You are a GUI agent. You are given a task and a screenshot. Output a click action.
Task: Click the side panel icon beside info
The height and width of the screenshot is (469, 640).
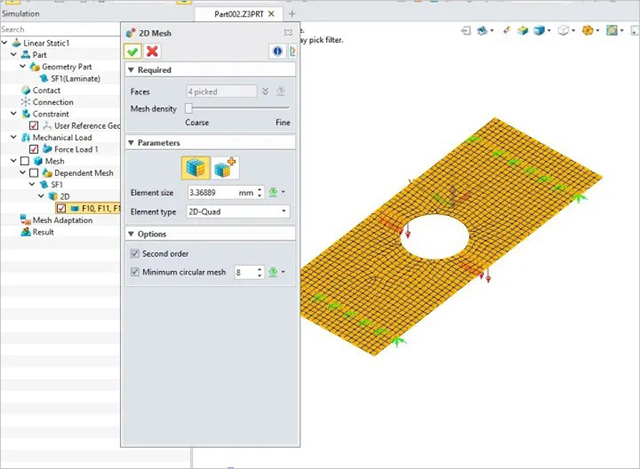(293, 51)
